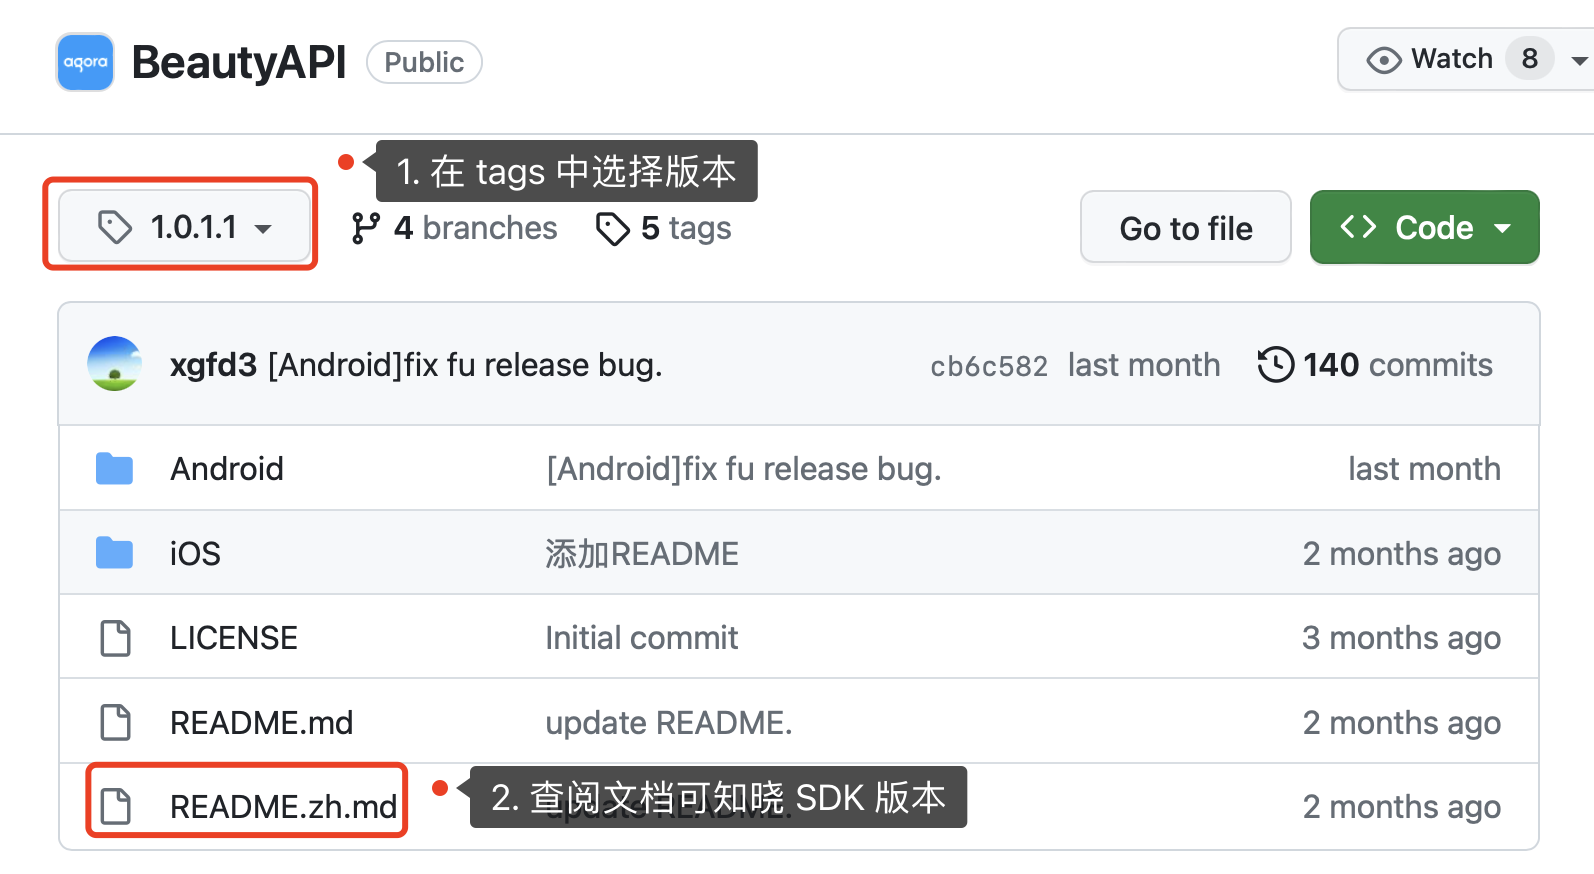Click the Agora organization avatar icon

pos(85,62)
